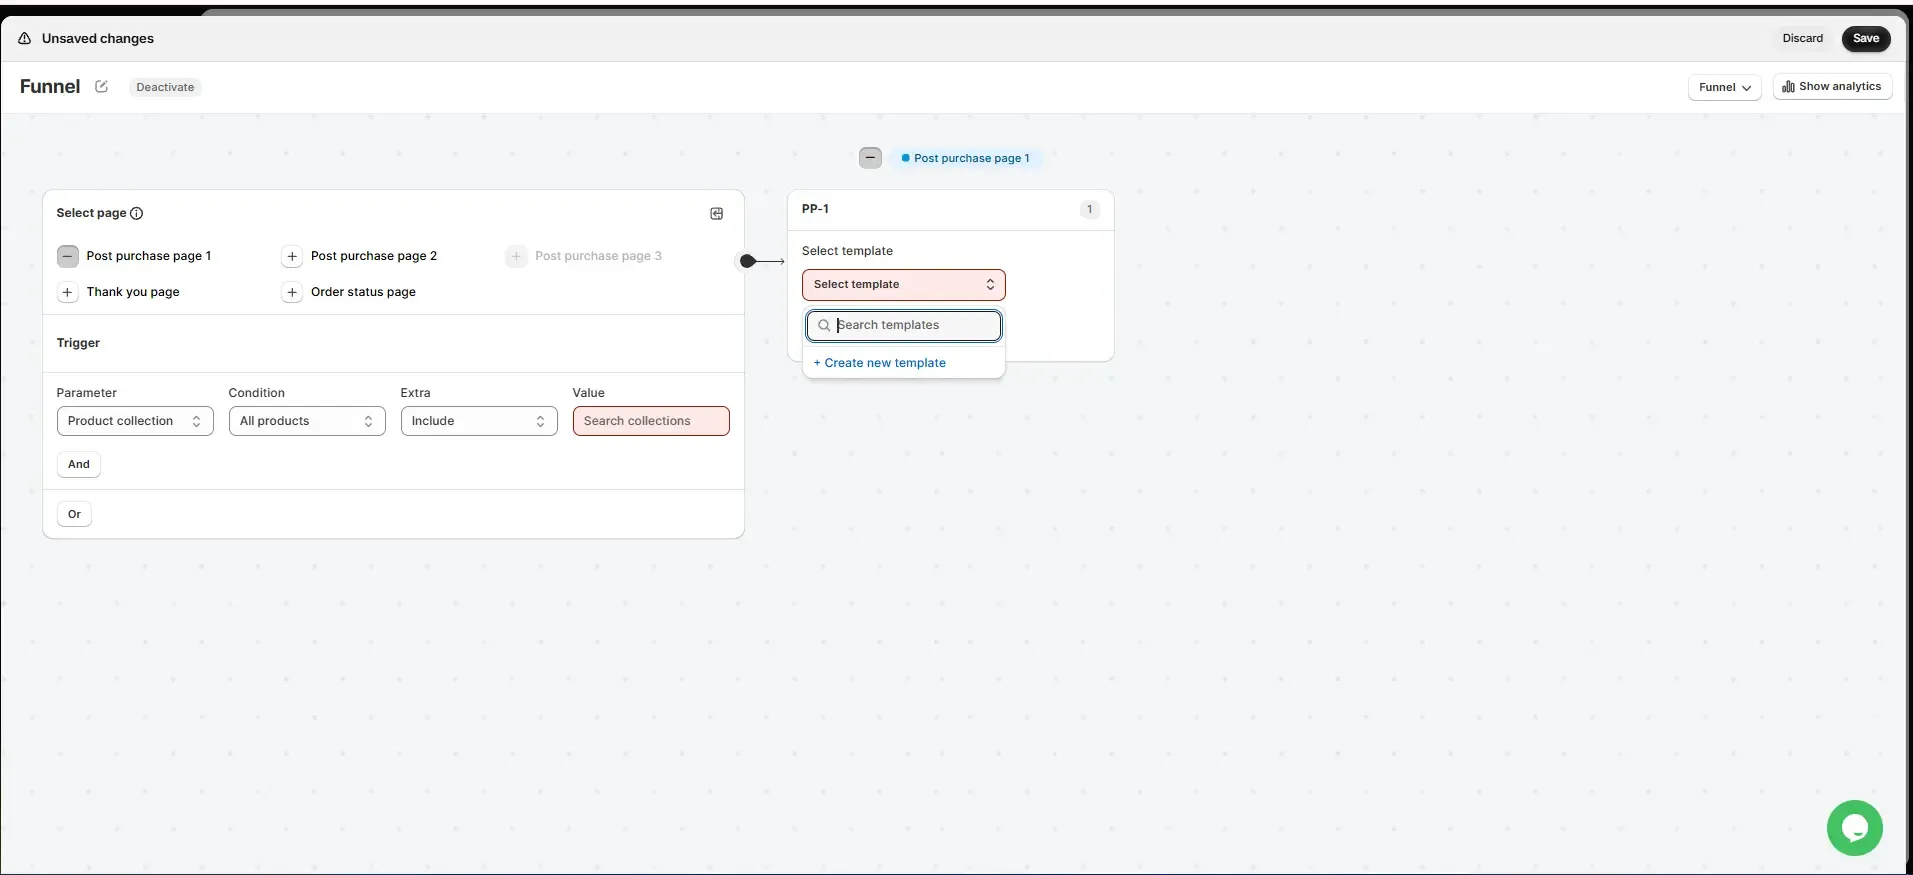The width and height of the screenshot is (1913, 875).
Task: Add Order status page with plus button
Action: tap(292, 292)
